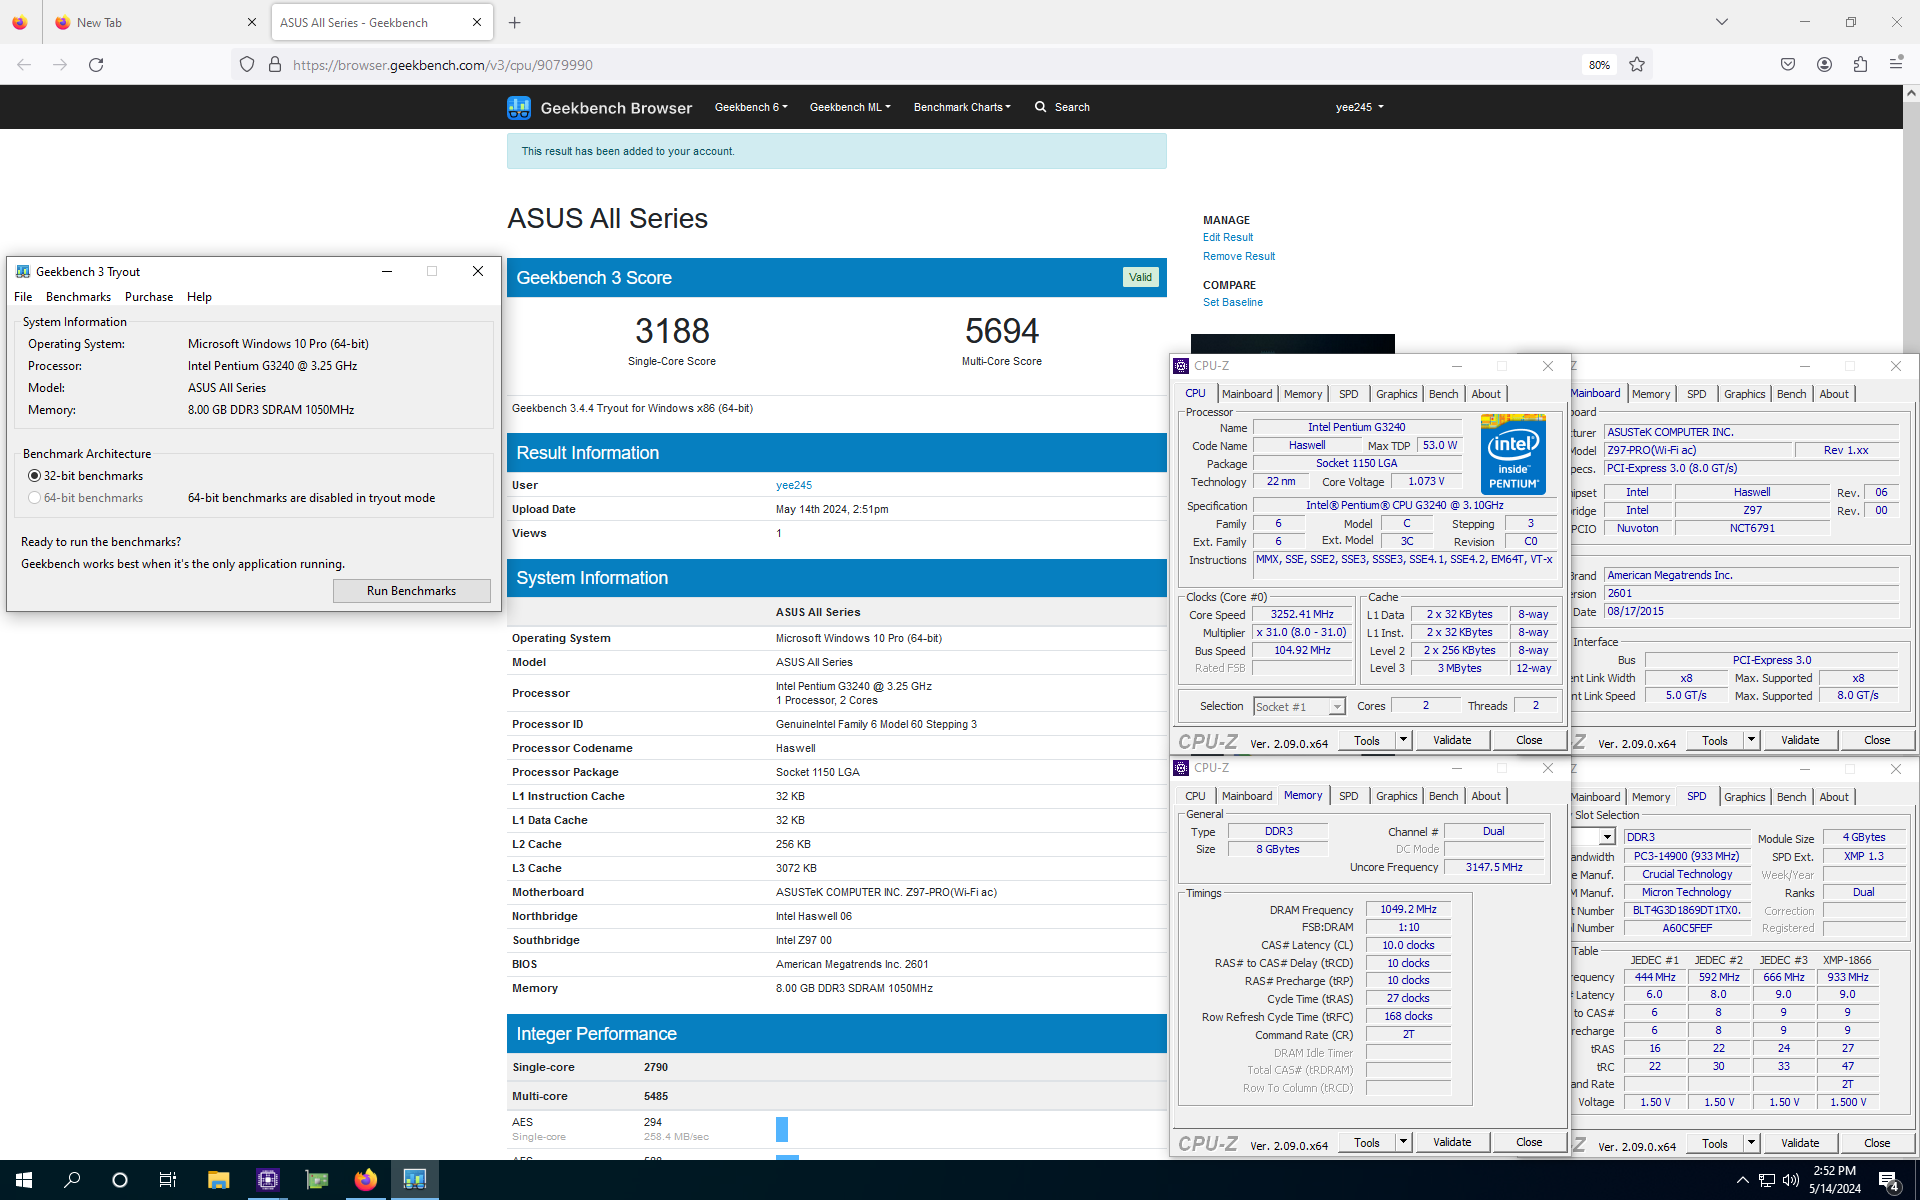Click the Firefox bookmark star icon
This screenshot has height=1200, width=1920.
[x=1637, y=65]
